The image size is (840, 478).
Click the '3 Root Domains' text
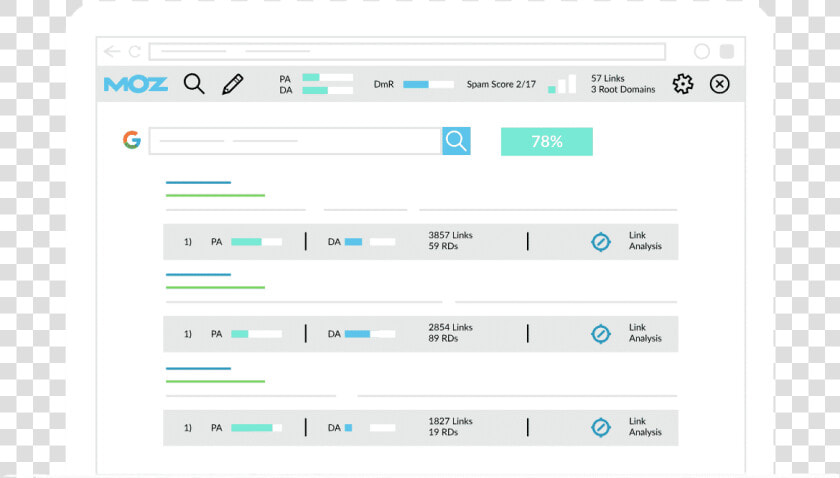coord(623,89)
